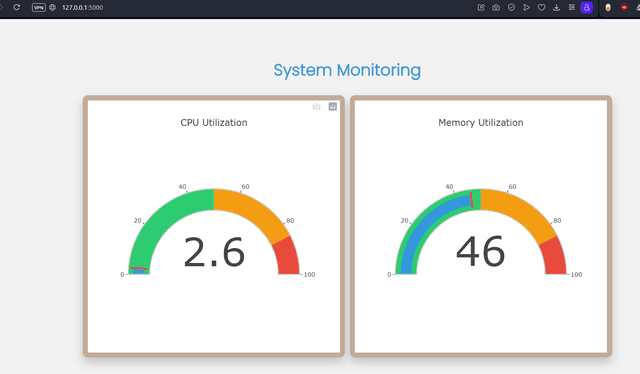Take a browser snapshot with camera icon
This screenshot has width=640, height=374.
coord(496,7)
